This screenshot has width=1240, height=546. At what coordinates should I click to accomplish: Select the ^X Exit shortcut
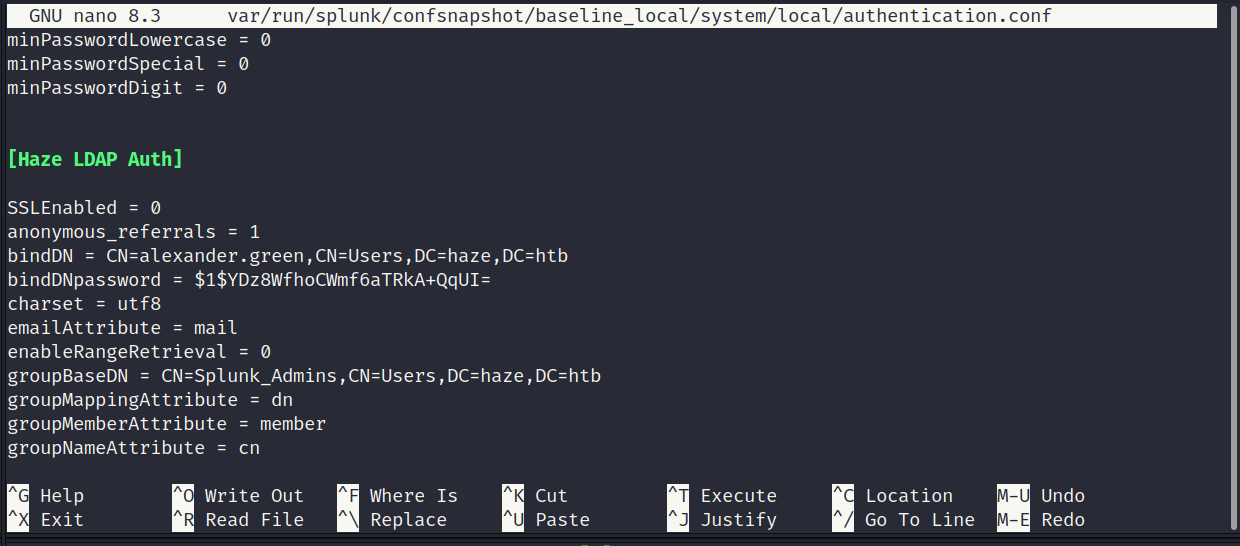46,520
